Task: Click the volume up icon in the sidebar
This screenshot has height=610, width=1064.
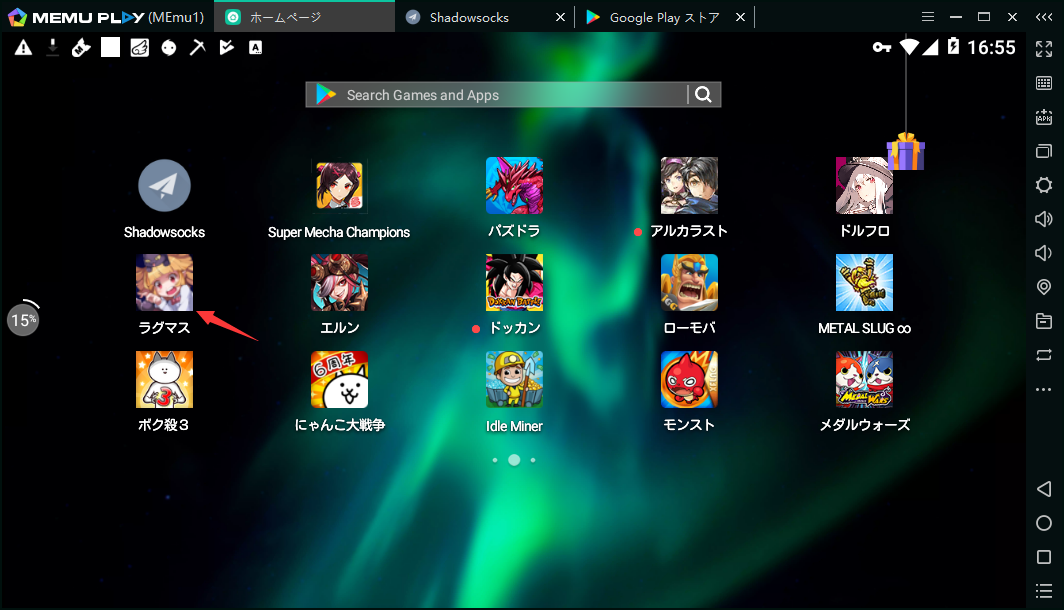Action: pos(1044,219)
